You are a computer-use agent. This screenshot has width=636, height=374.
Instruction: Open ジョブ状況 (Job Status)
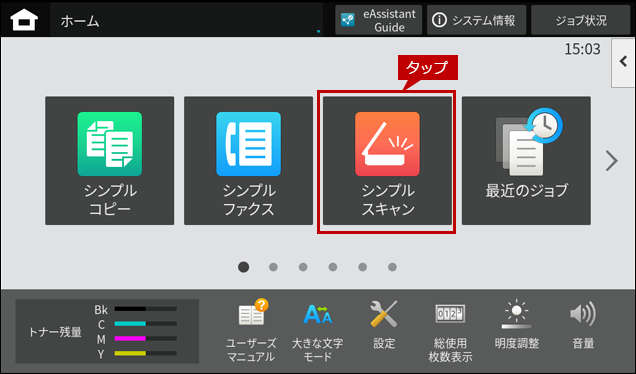[x=580, y=20]
